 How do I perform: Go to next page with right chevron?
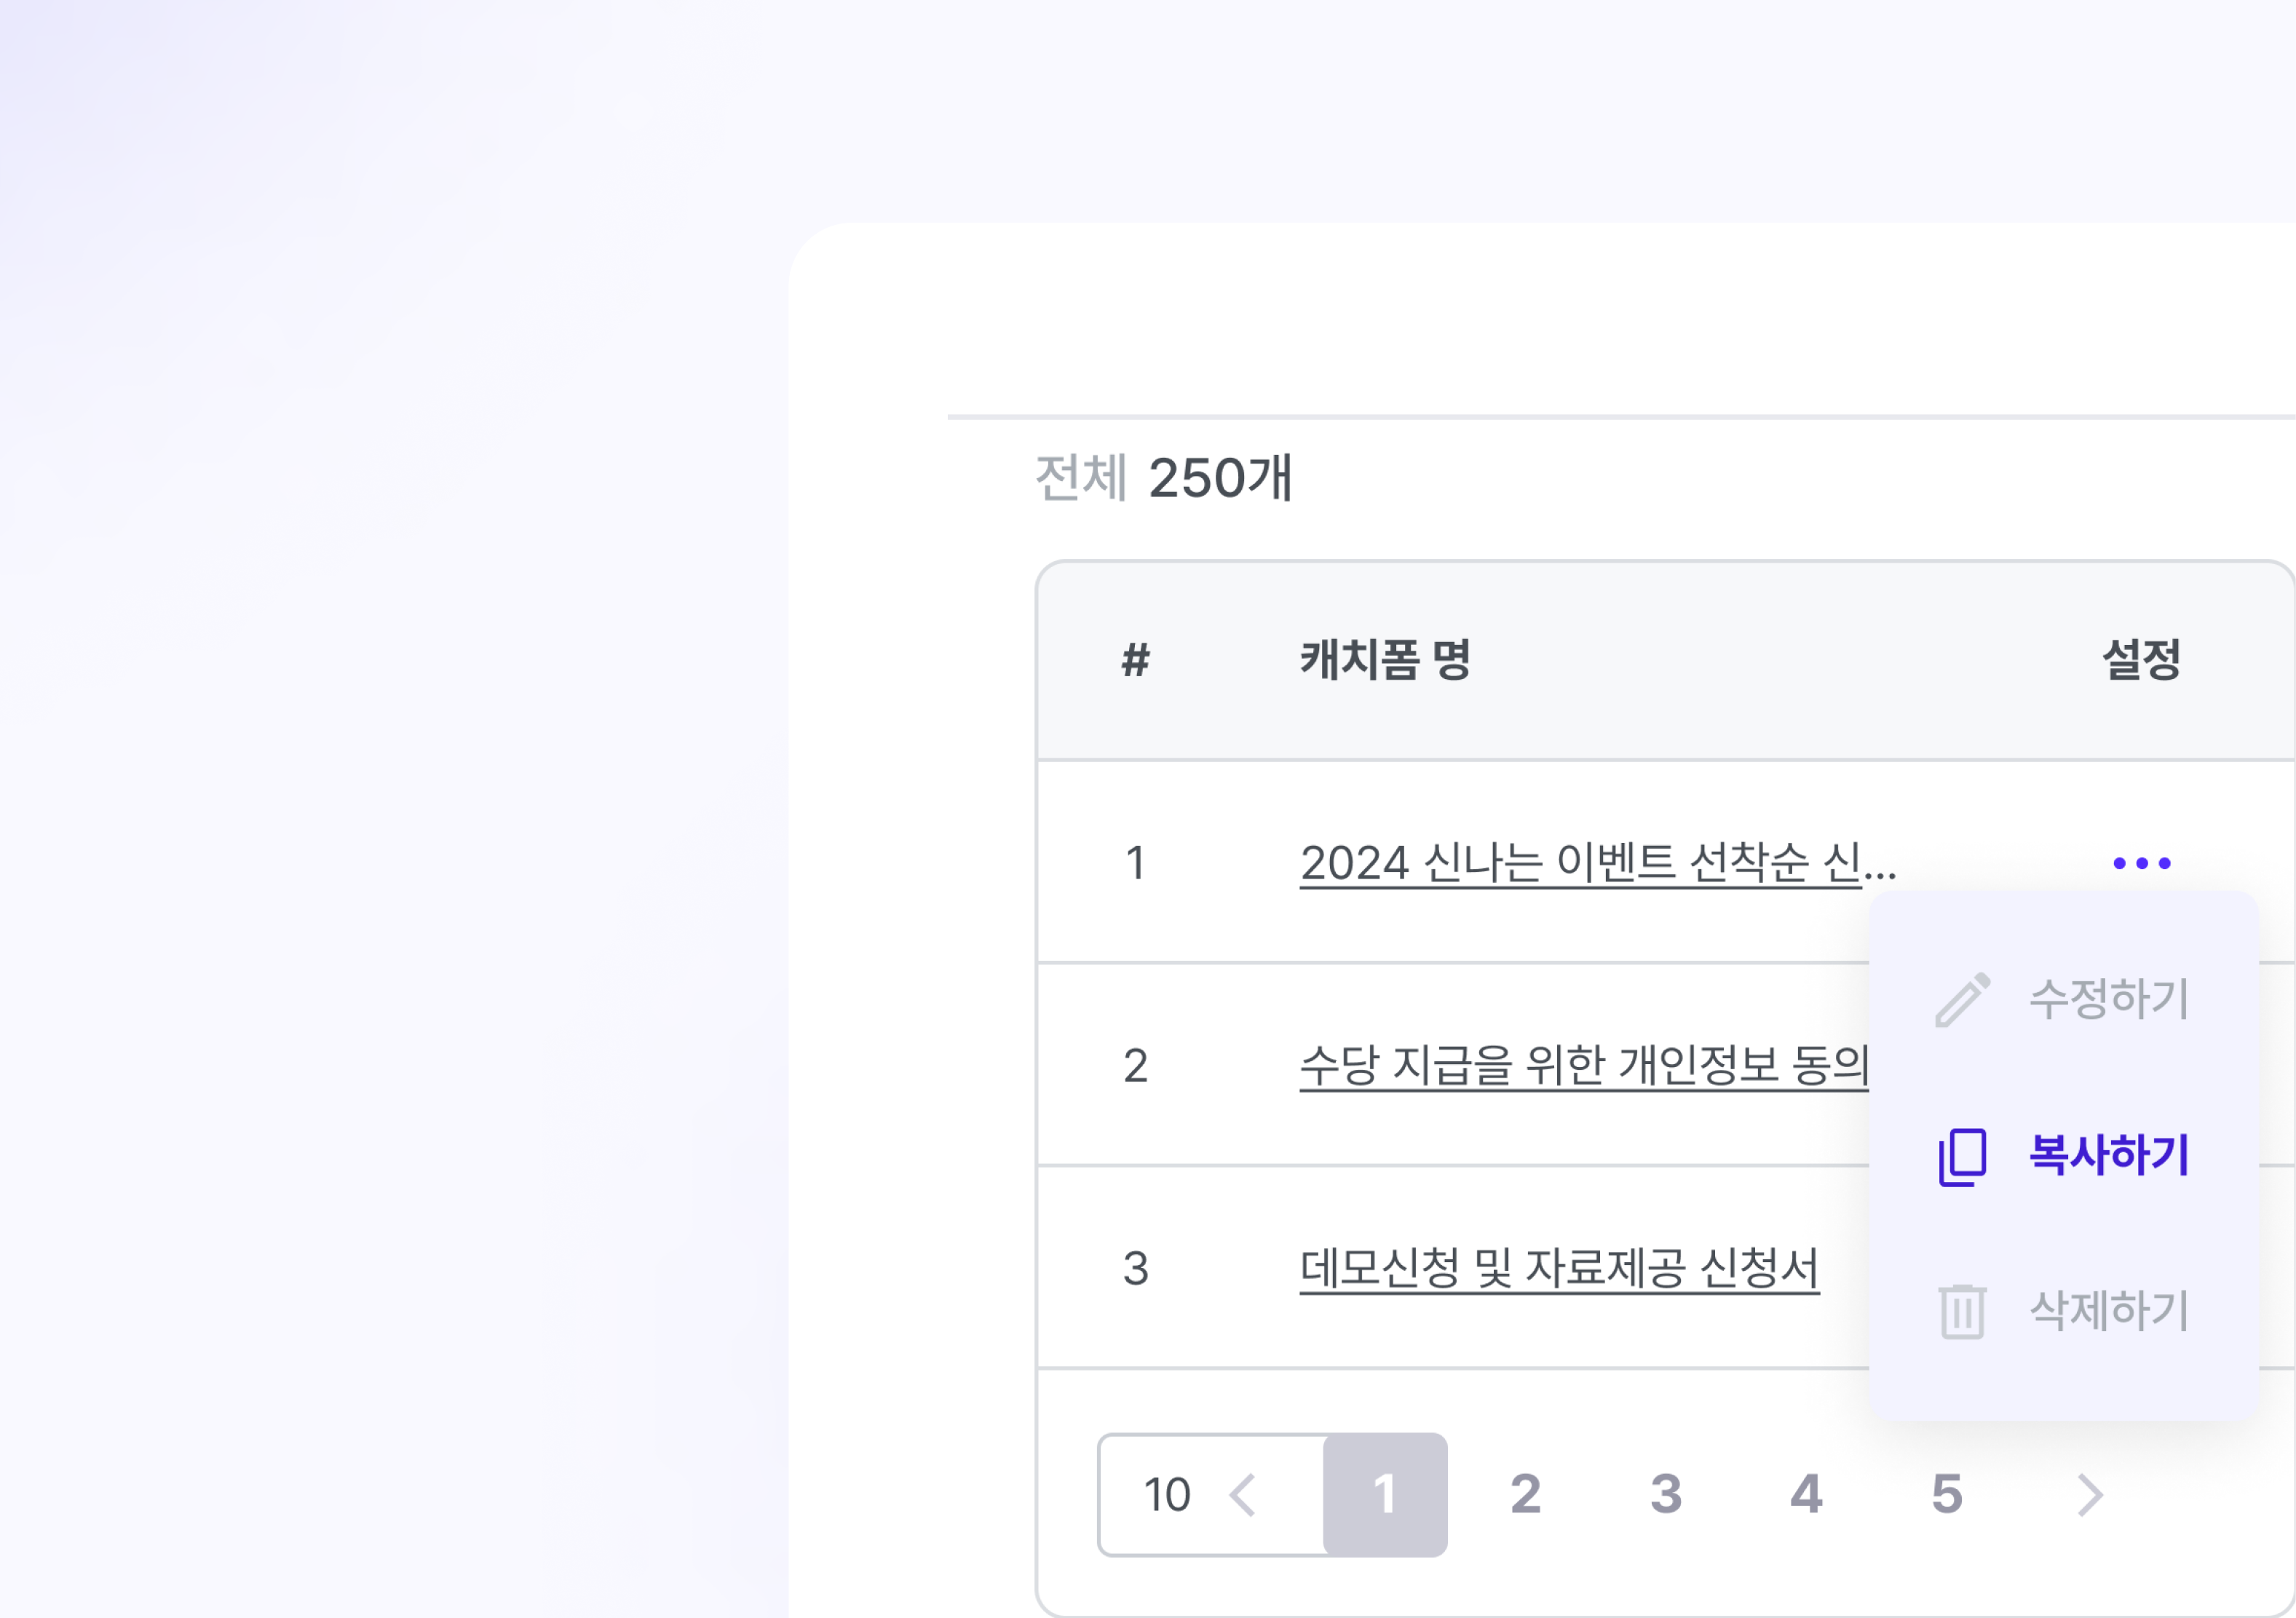point(2090,1495)
